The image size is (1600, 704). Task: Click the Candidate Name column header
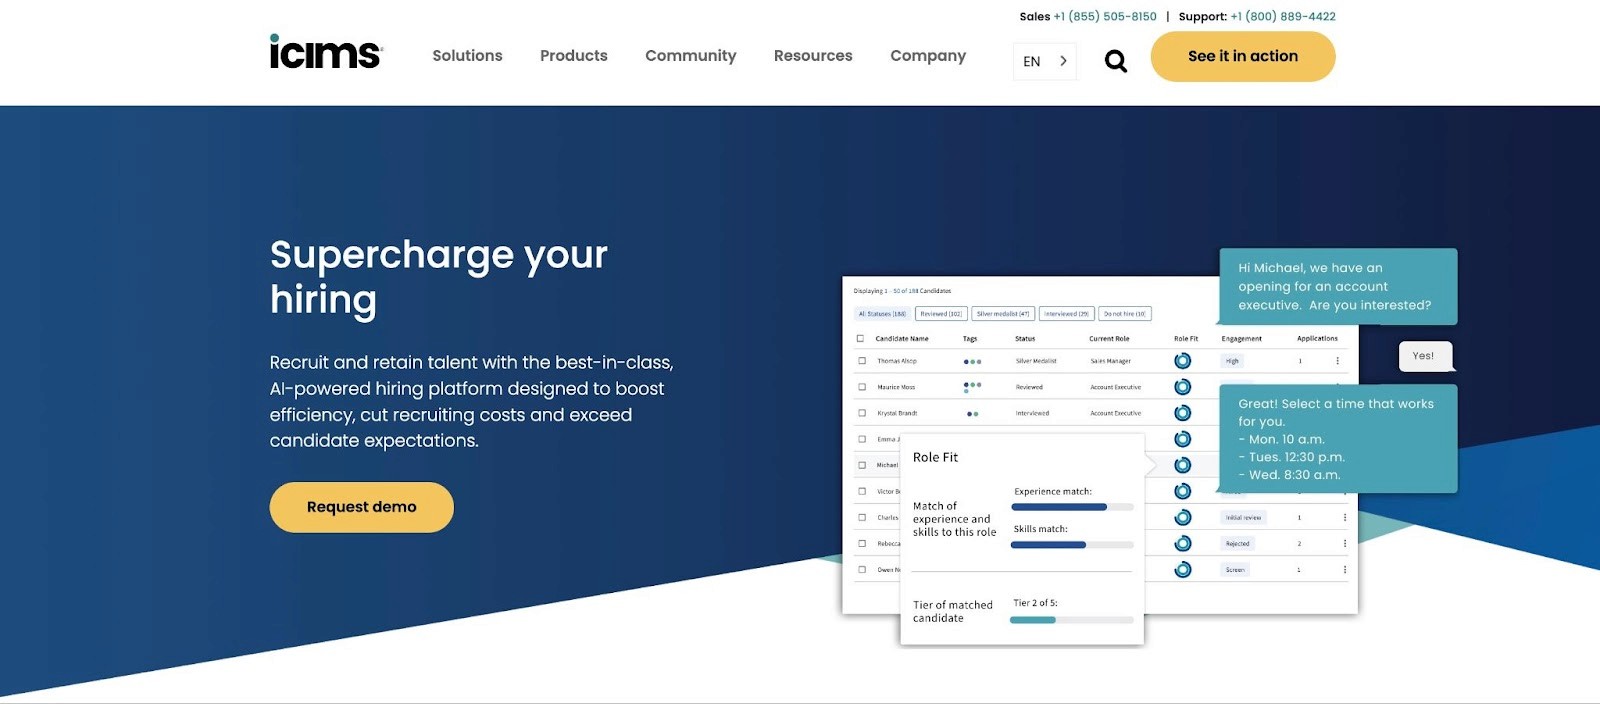pyautogui.click(x=902, y=339)
